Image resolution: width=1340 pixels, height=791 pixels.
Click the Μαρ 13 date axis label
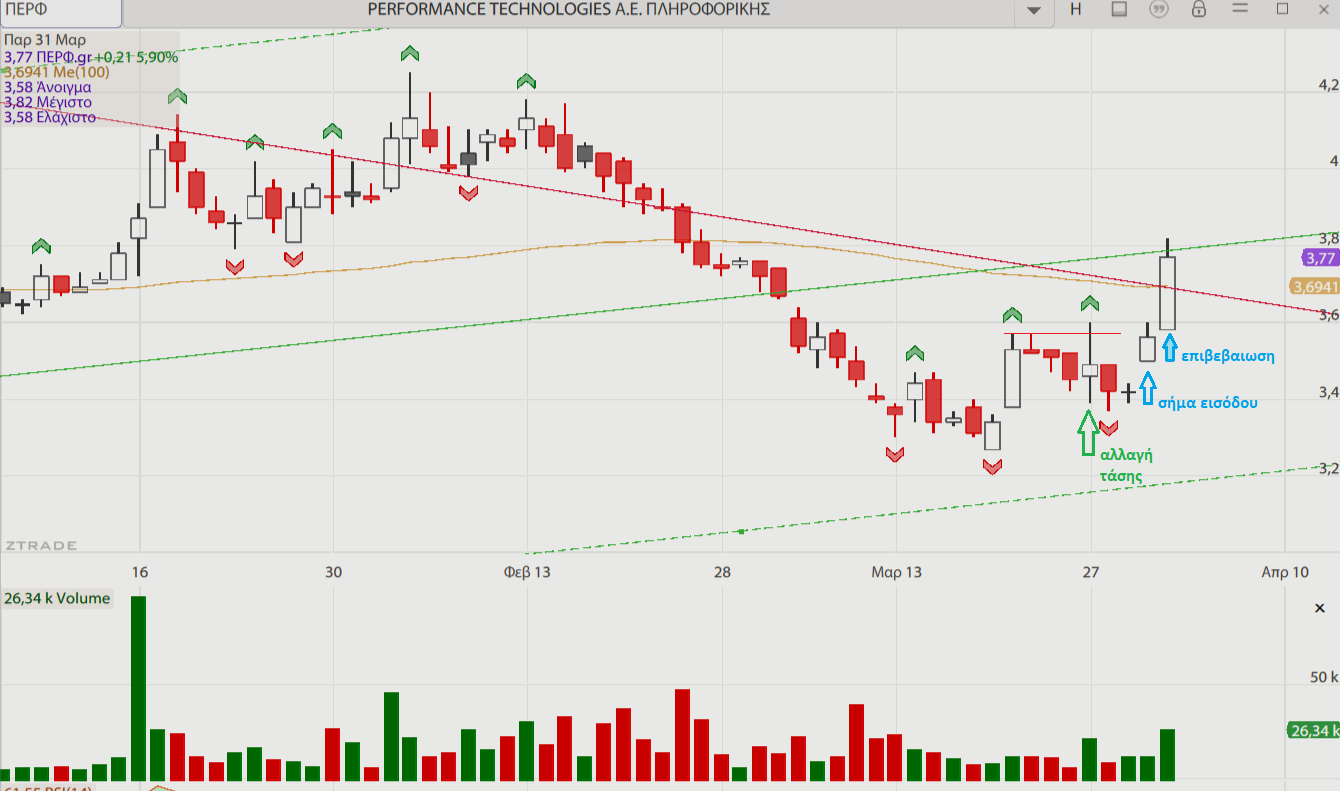pyautogui.click(x=896, y=572)
